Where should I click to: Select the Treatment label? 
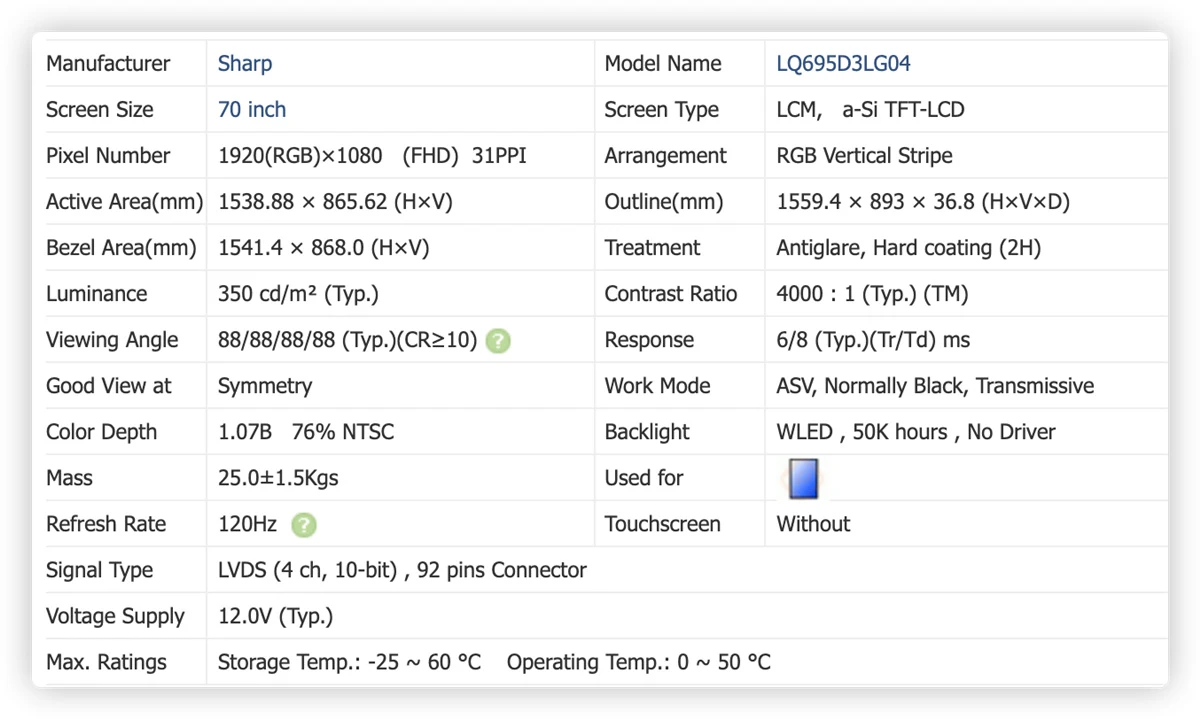[652, 247]
